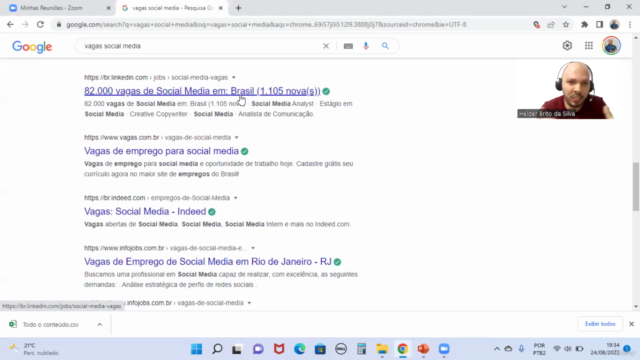Close the Minhas Reuniões - Zoom tab
Screen dimensions: 640x360
(x=109, y=8)
